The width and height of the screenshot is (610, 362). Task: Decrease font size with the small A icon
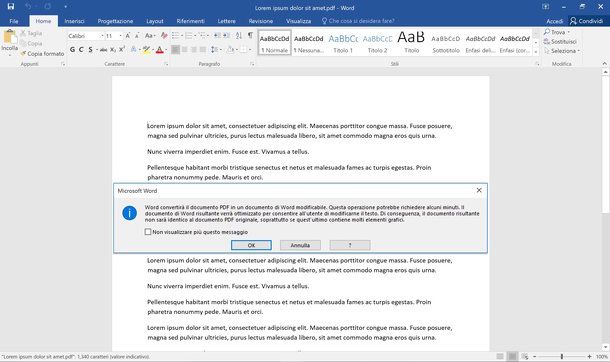tap(137, 36)
